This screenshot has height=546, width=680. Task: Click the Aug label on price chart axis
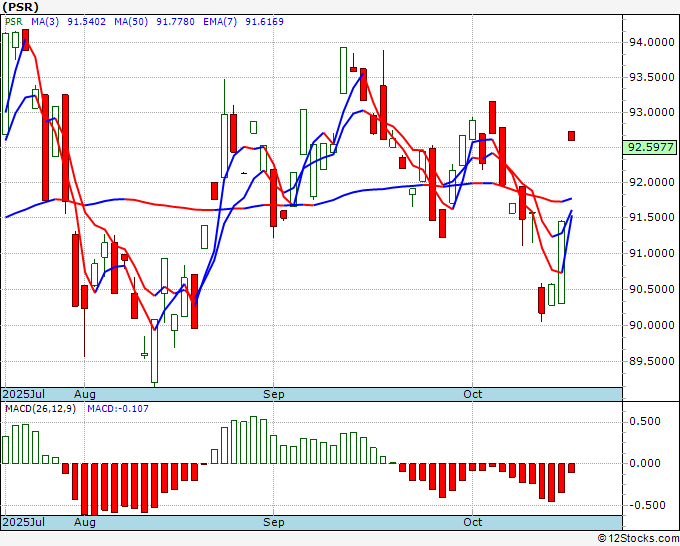point(85,394)
